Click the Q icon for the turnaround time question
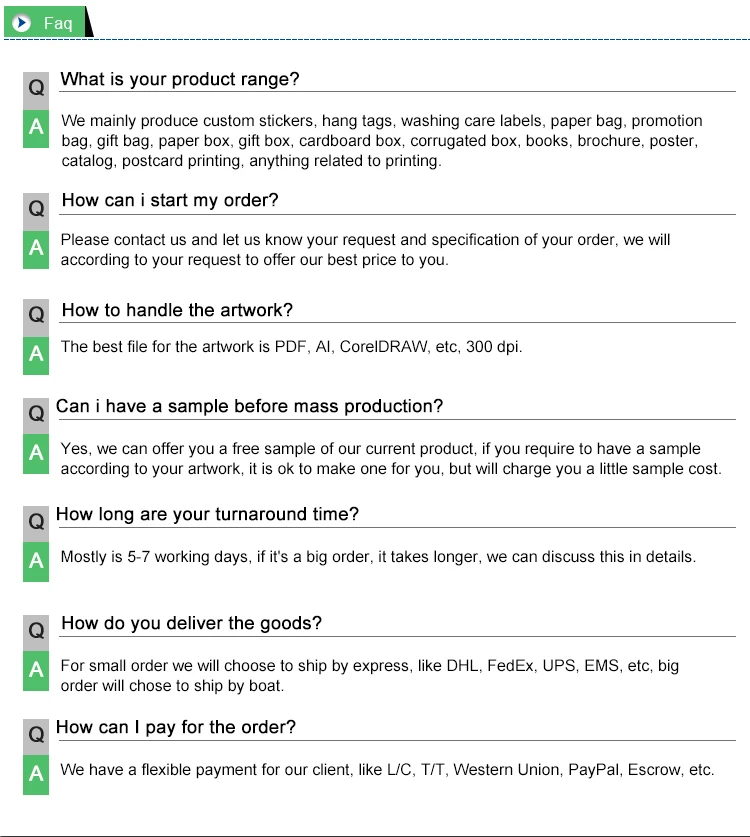The image size is (750, 837). tap(36, 522)
